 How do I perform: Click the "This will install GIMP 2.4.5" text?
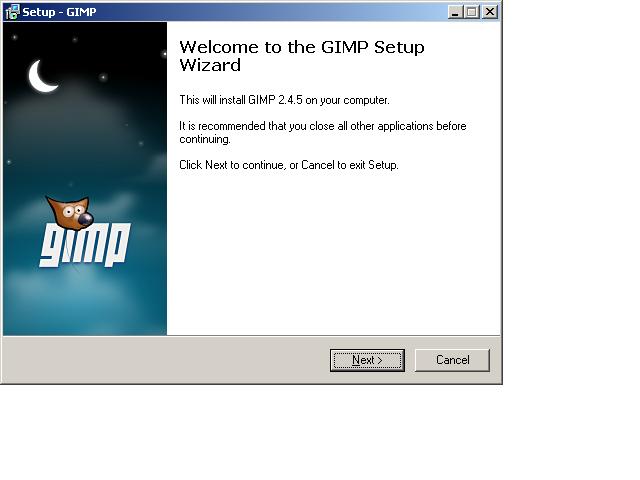coord(283,100)
